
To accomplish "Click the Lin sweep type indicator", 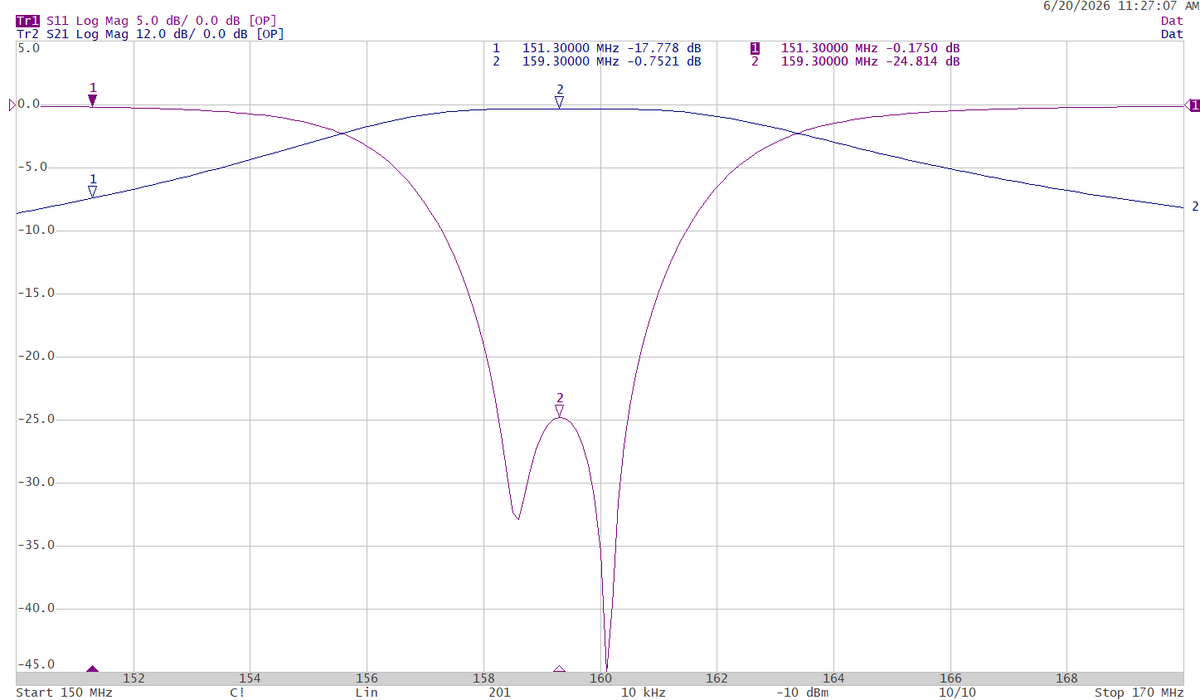I will [367, 692].
